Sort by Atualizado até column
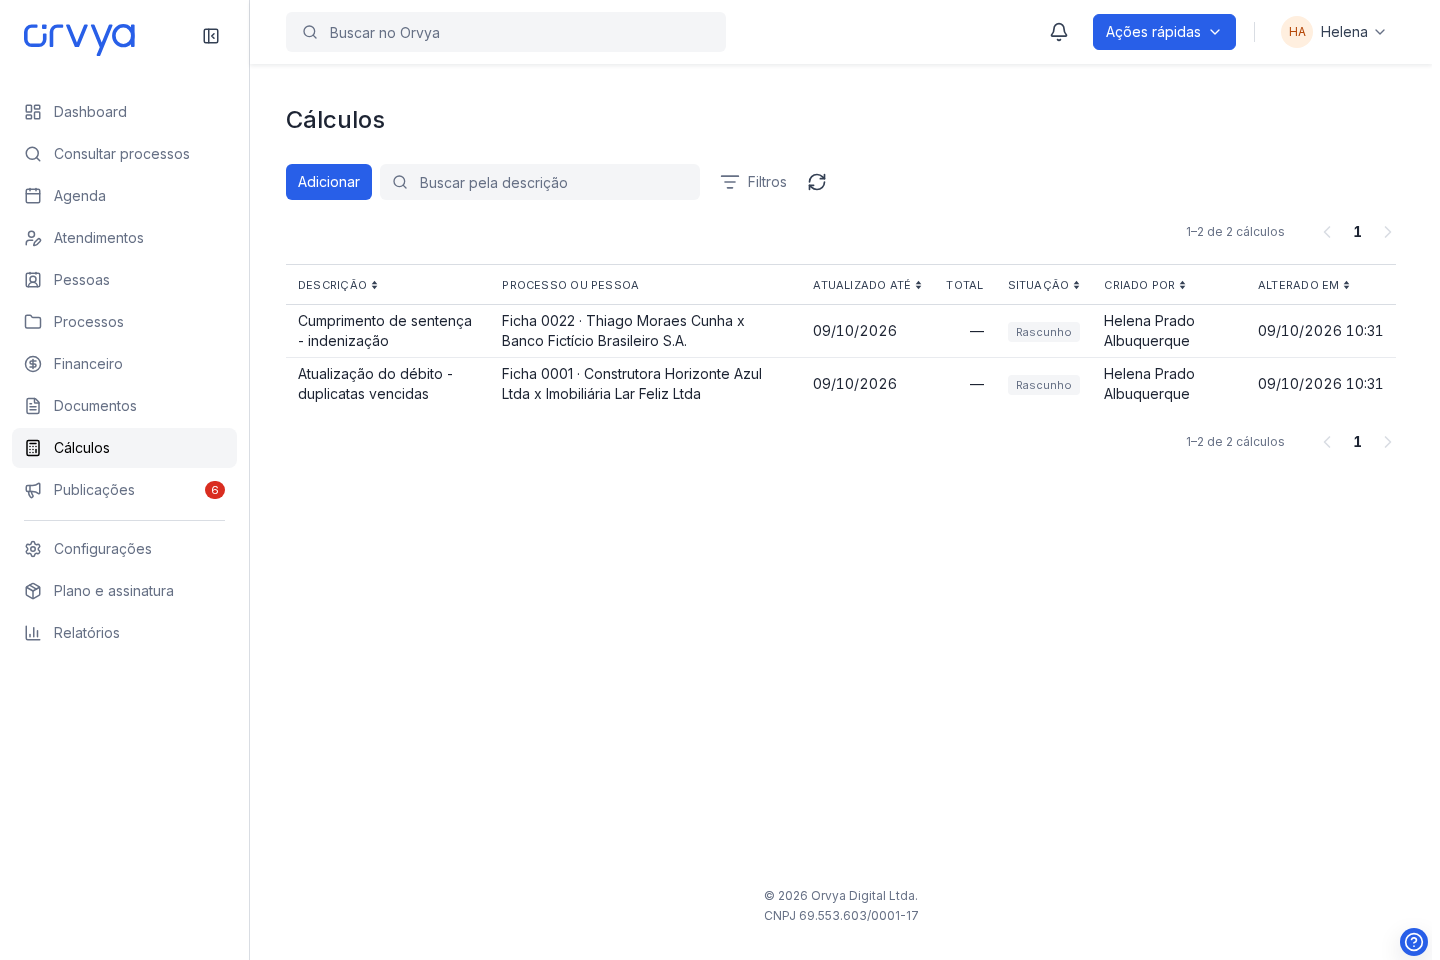1440x960 pixels. pyautogui.click(x=867, y=285)
